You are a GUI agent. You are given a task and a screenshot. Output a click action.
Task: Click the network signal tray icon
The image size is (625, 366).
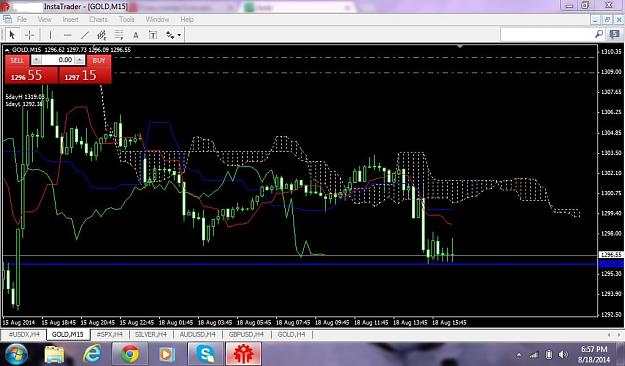point(534,354)
